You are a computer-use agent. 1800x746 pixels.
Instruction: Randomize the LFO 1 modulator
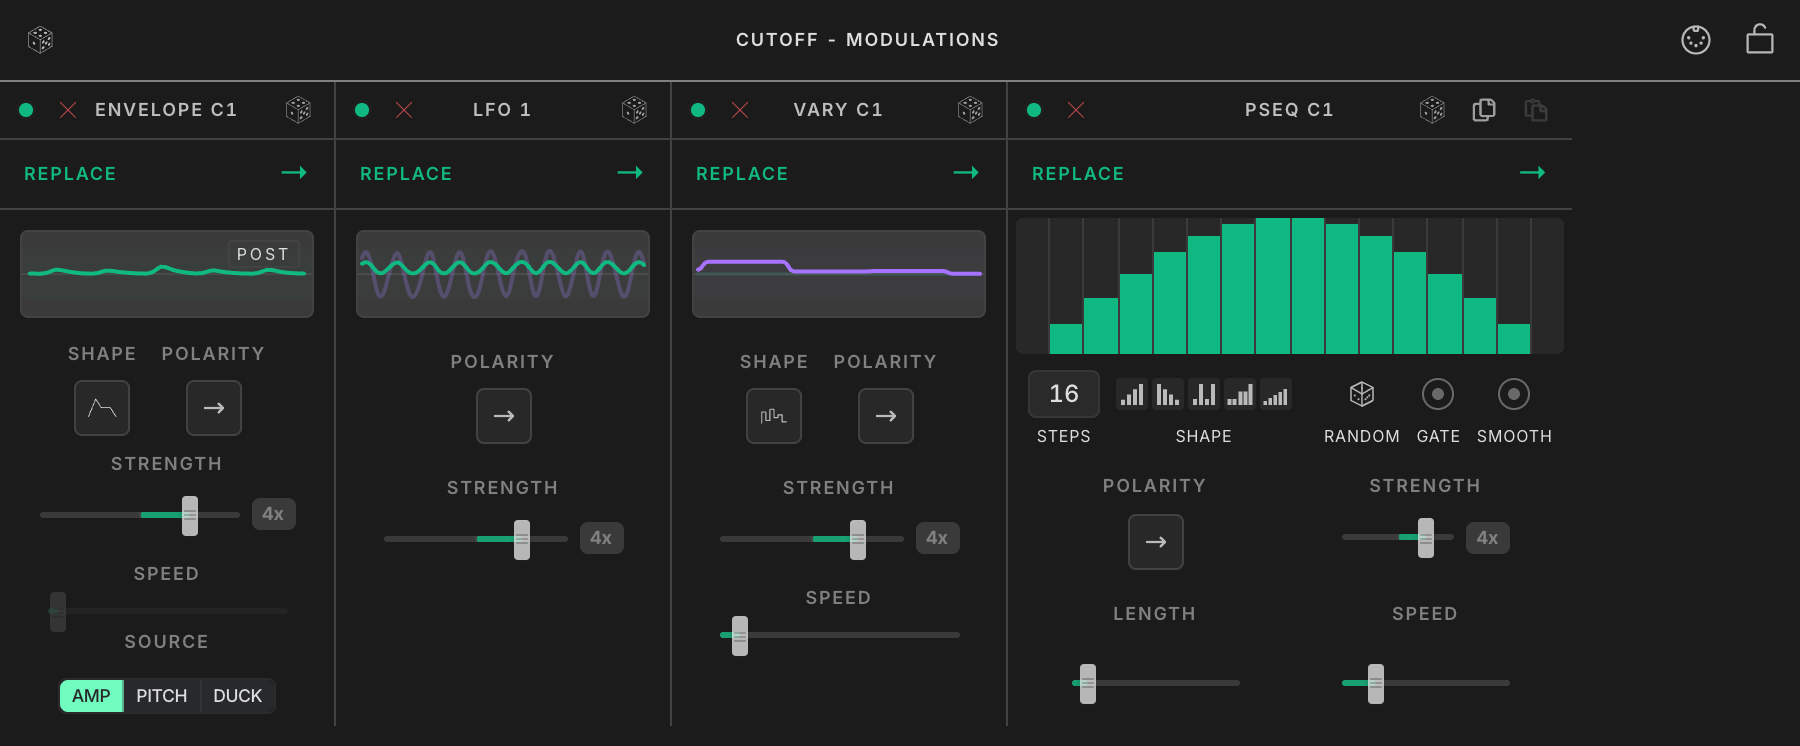[x=634, y=110]
